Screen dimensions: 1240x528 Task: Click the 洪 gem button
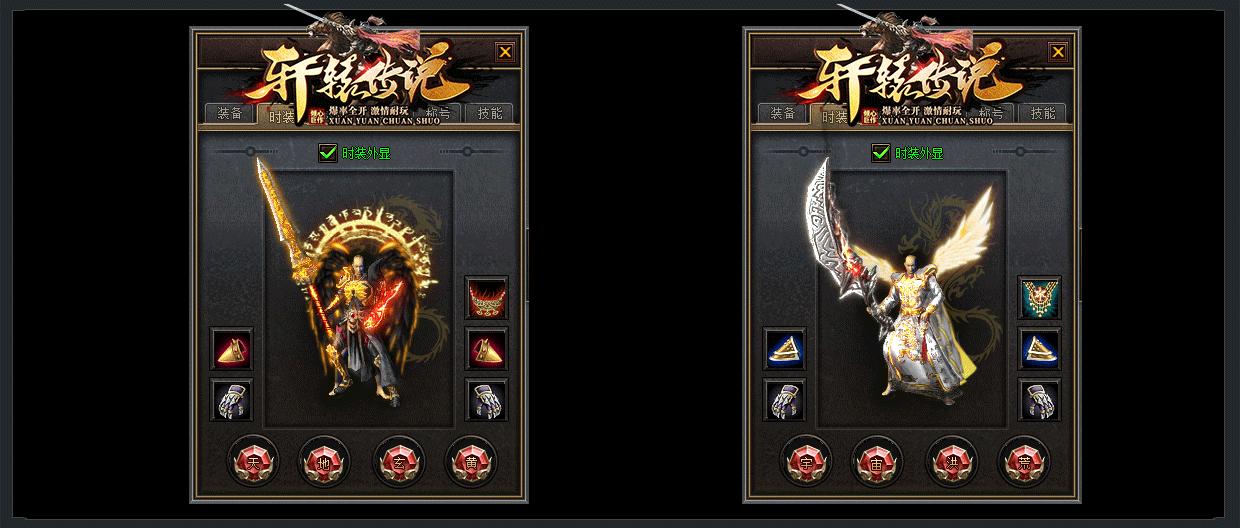click(x=951, y=462)
